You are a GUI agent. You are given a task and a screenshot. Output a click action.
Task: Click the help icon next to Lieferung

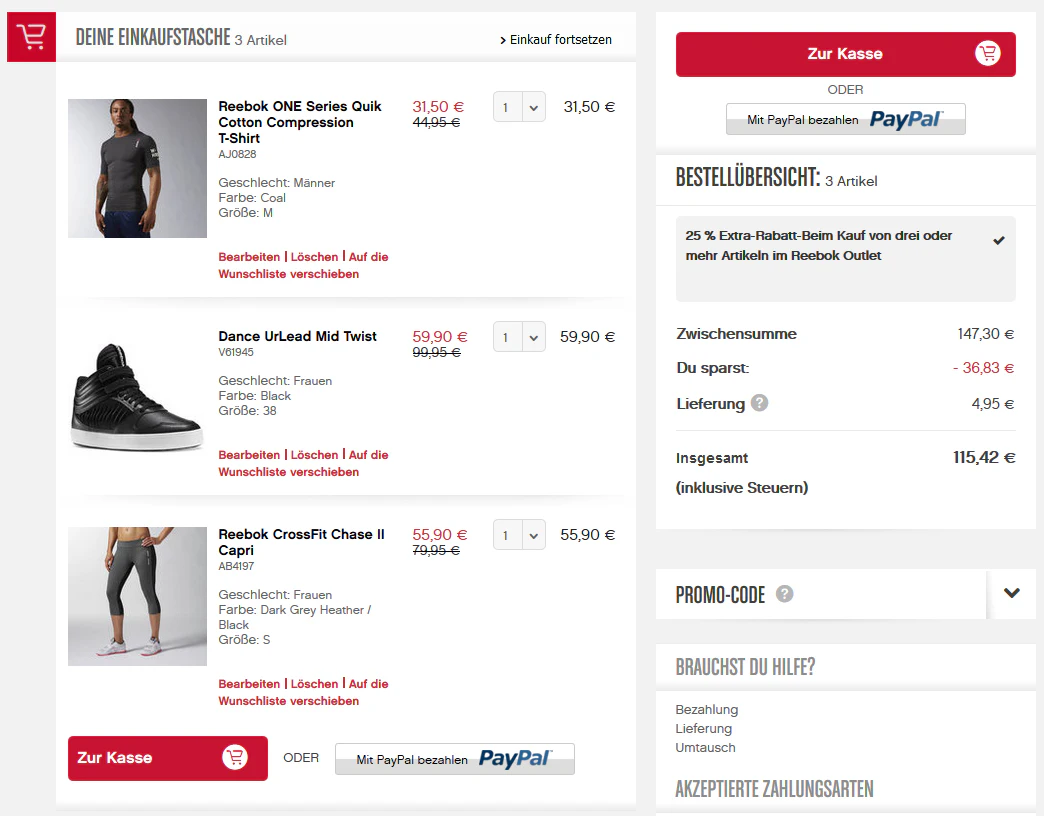[759, 403]
